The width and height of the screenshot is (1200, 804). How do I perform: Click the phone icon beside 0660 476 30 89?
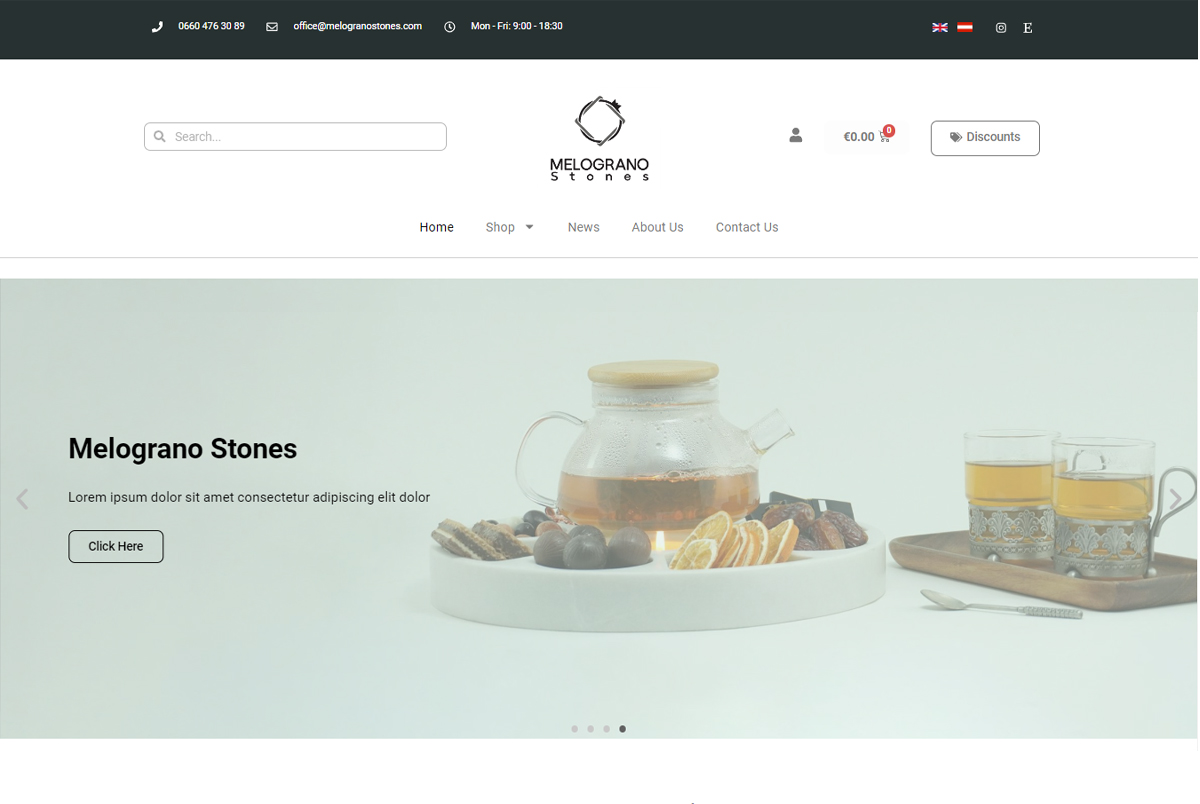coord(157,27)
